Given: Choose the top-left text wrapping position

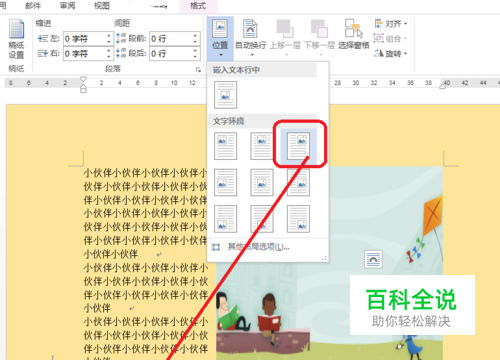Looking at the screenshot, I should coord(226,146).
